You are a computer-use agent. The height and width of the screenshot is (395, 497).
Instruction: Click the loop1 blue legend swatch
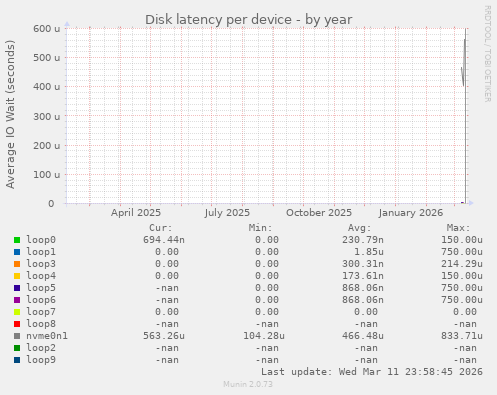17,252
